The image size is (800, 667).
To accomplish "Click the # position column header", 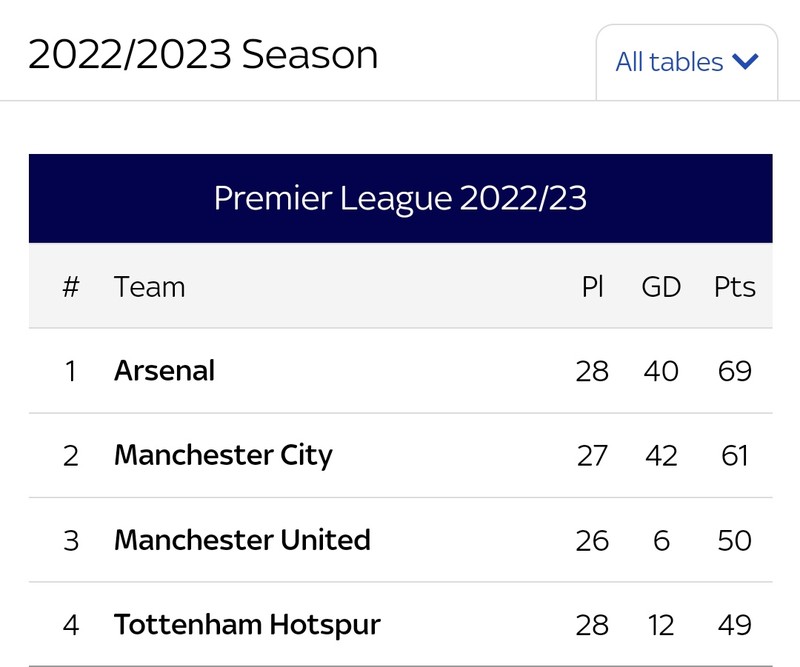I will (71, 287).
